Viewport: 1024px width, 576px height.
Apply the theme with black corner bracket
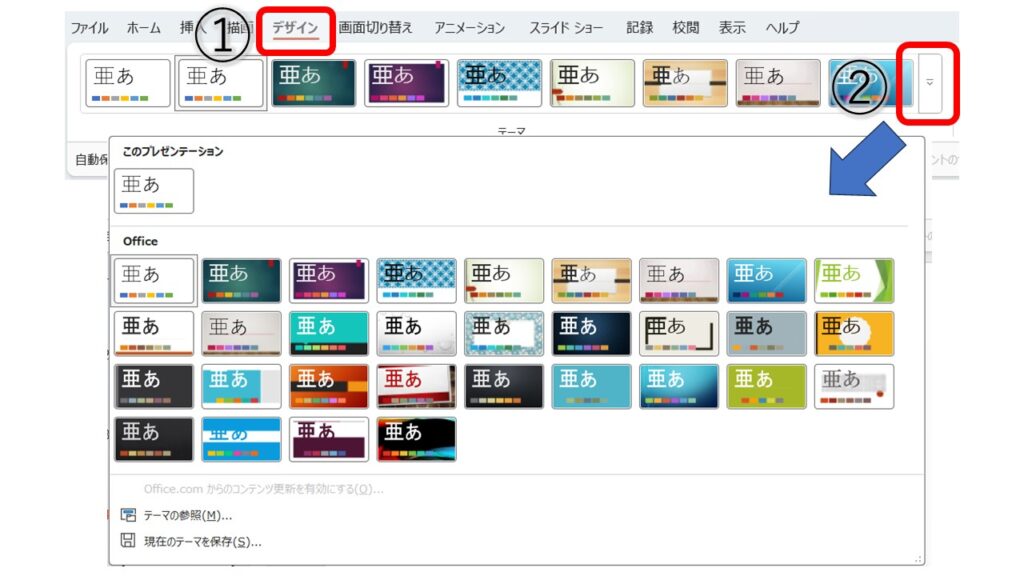679,334
